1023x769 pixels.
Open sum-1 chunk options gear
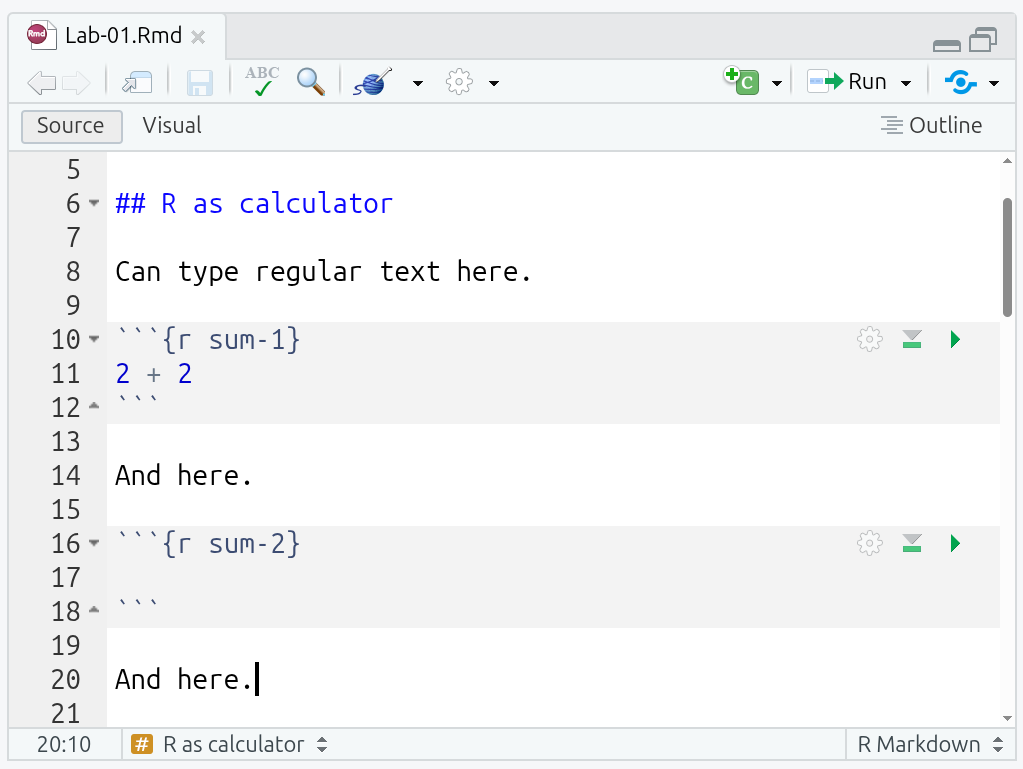(870, 340)
